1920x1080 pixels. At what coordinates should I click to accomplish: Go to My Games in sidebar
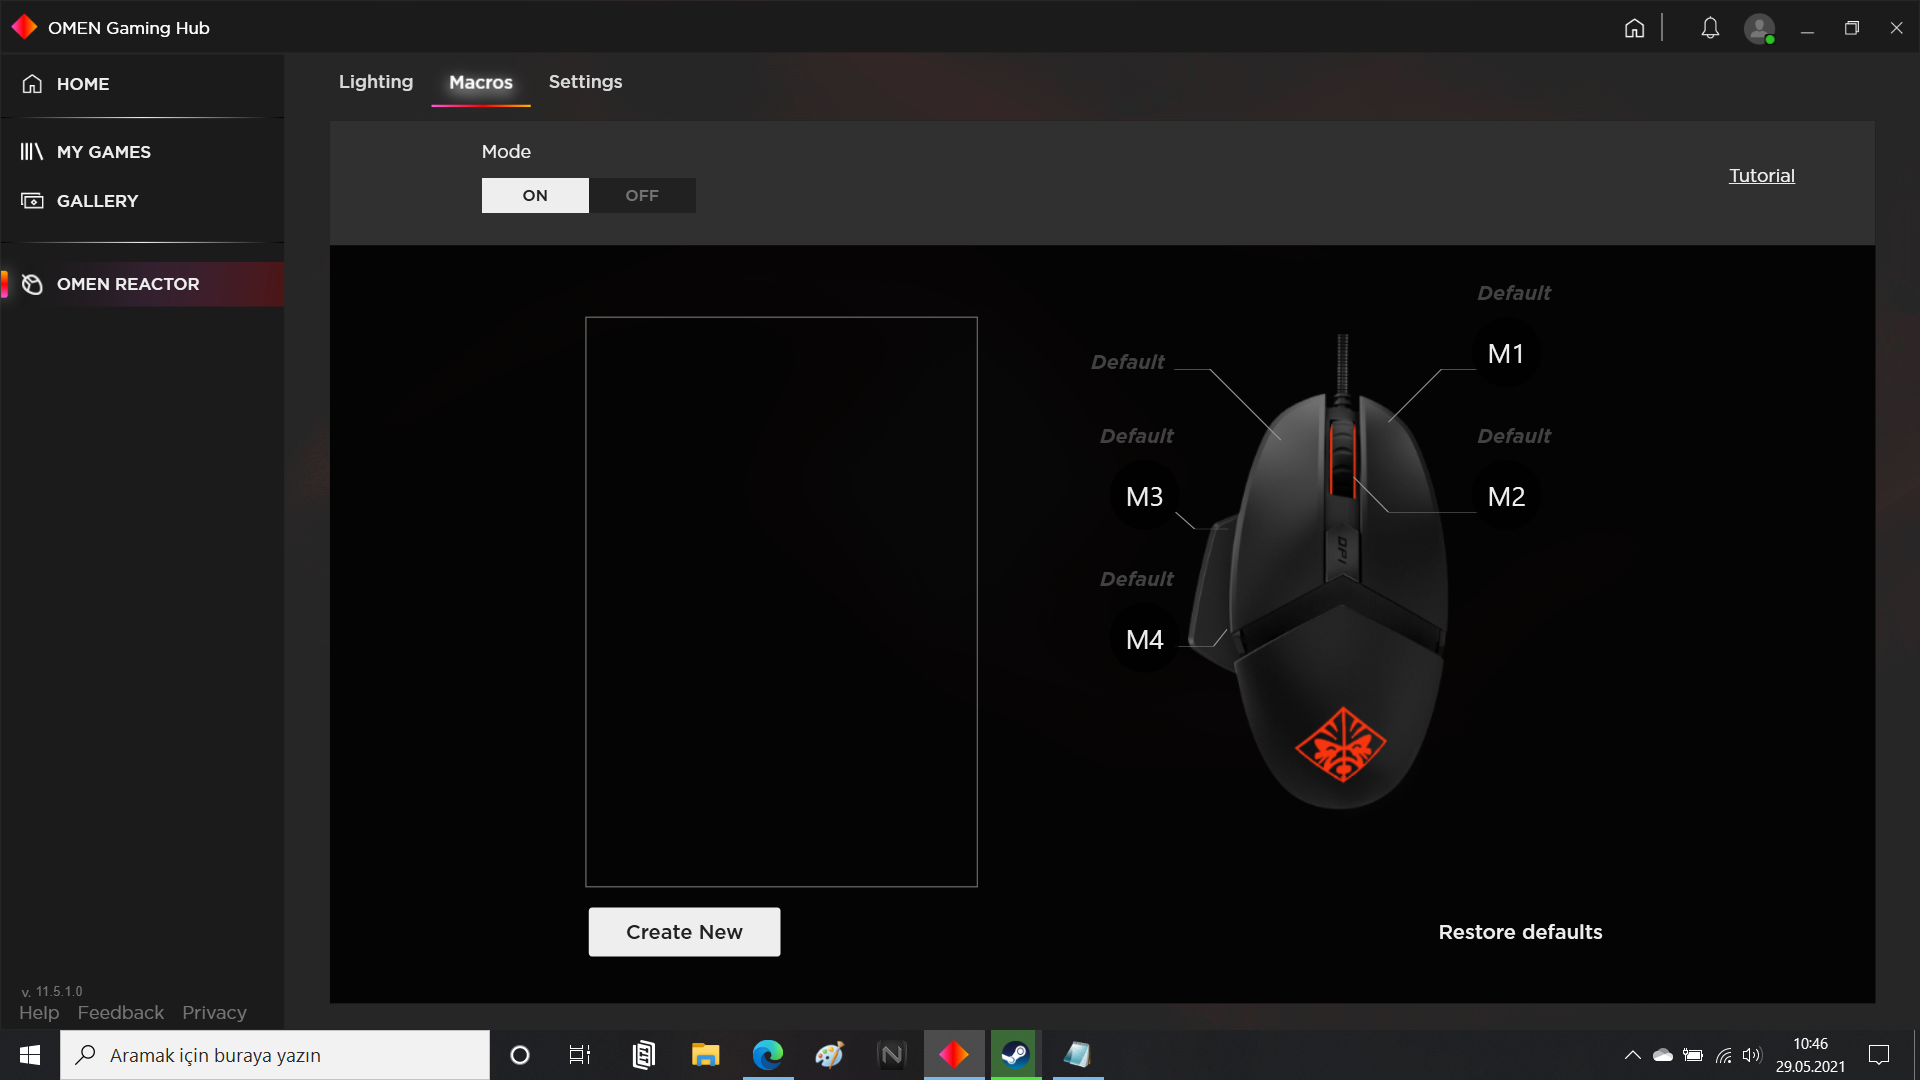103,152
